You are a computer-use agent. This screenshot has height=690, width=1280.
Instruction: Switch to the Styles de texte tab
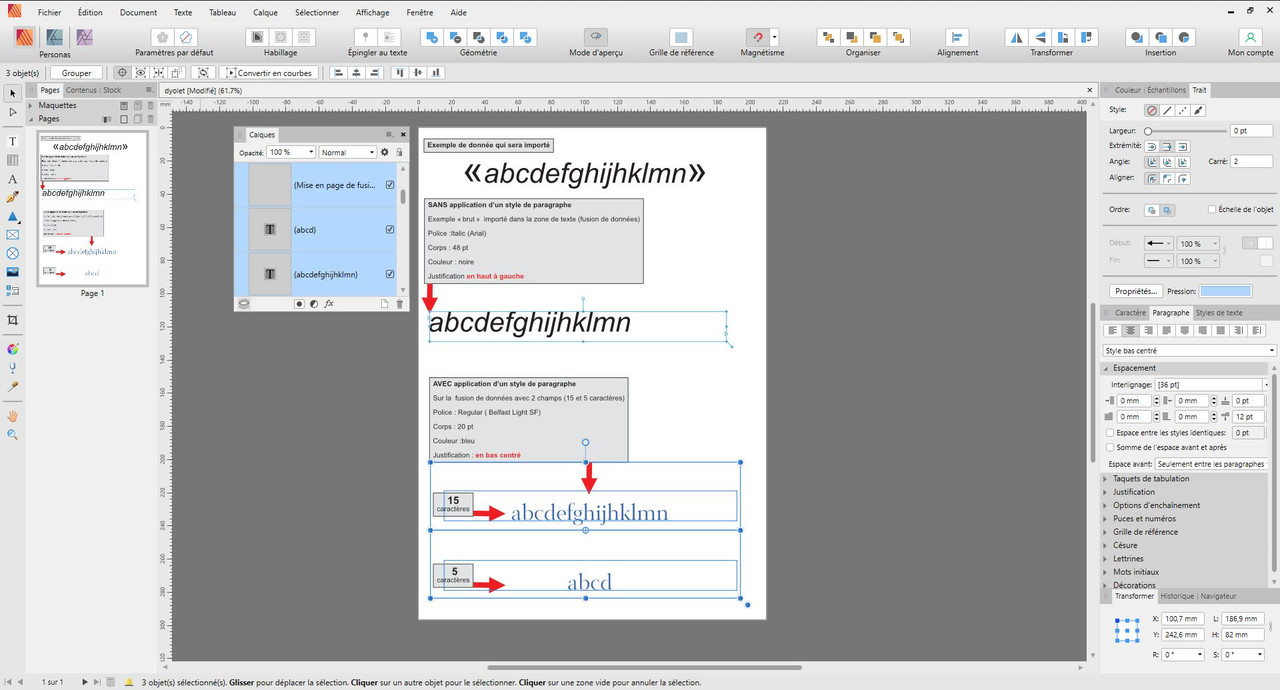click(1219, 313)
